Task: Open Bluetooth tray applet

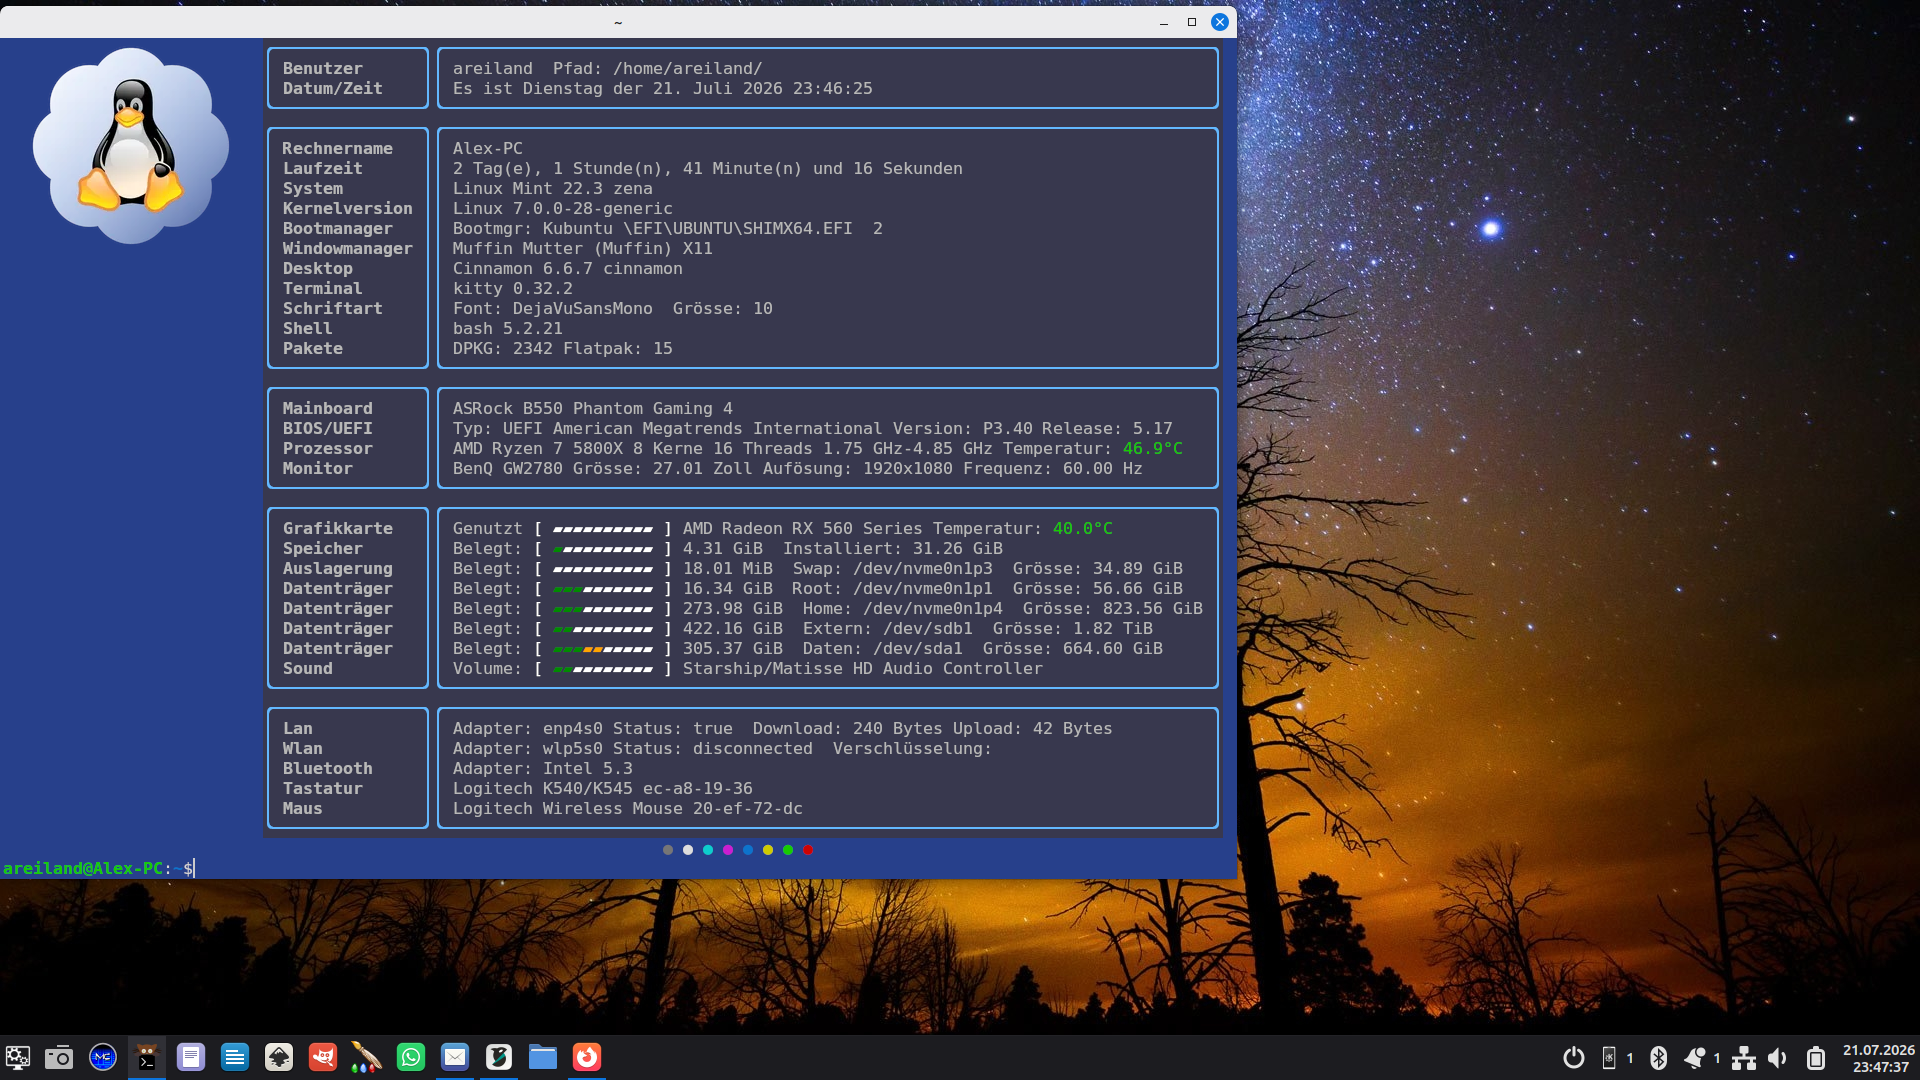Action: (1659, 1058)
